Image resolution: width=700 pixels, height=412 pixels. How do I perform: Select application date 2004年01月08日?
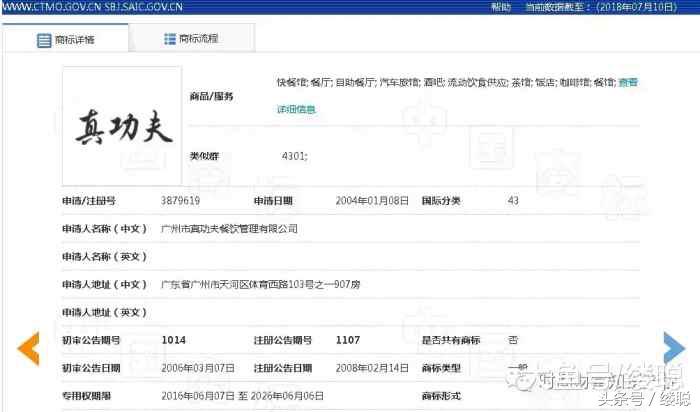(372, 200)
